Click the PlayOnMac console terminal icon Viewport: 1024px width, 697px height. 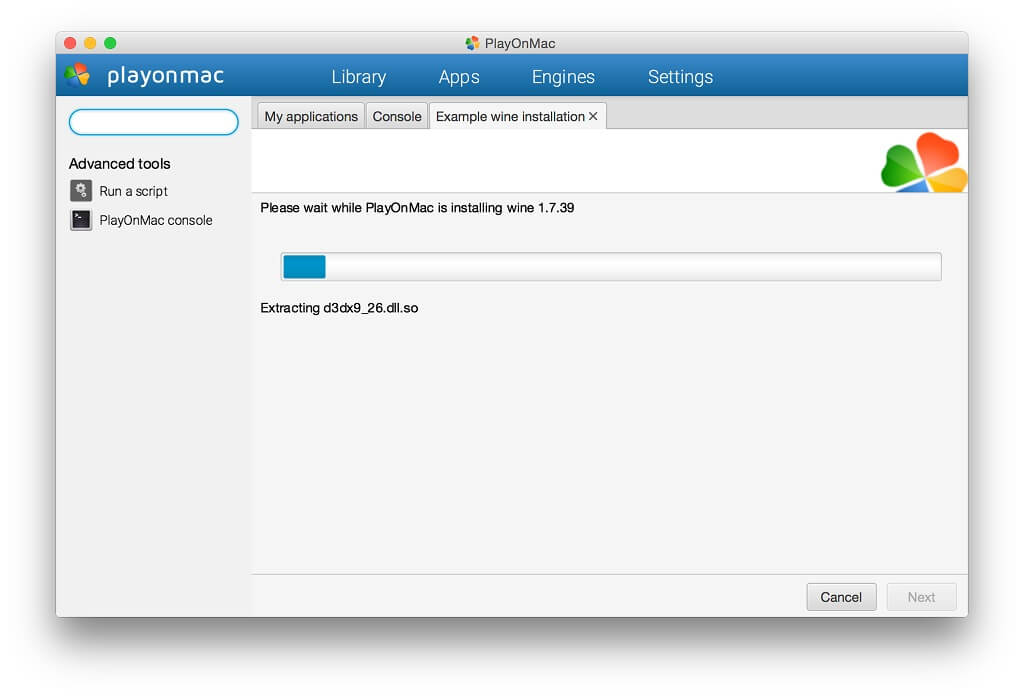pyautogui.click(x=81, y=220)
